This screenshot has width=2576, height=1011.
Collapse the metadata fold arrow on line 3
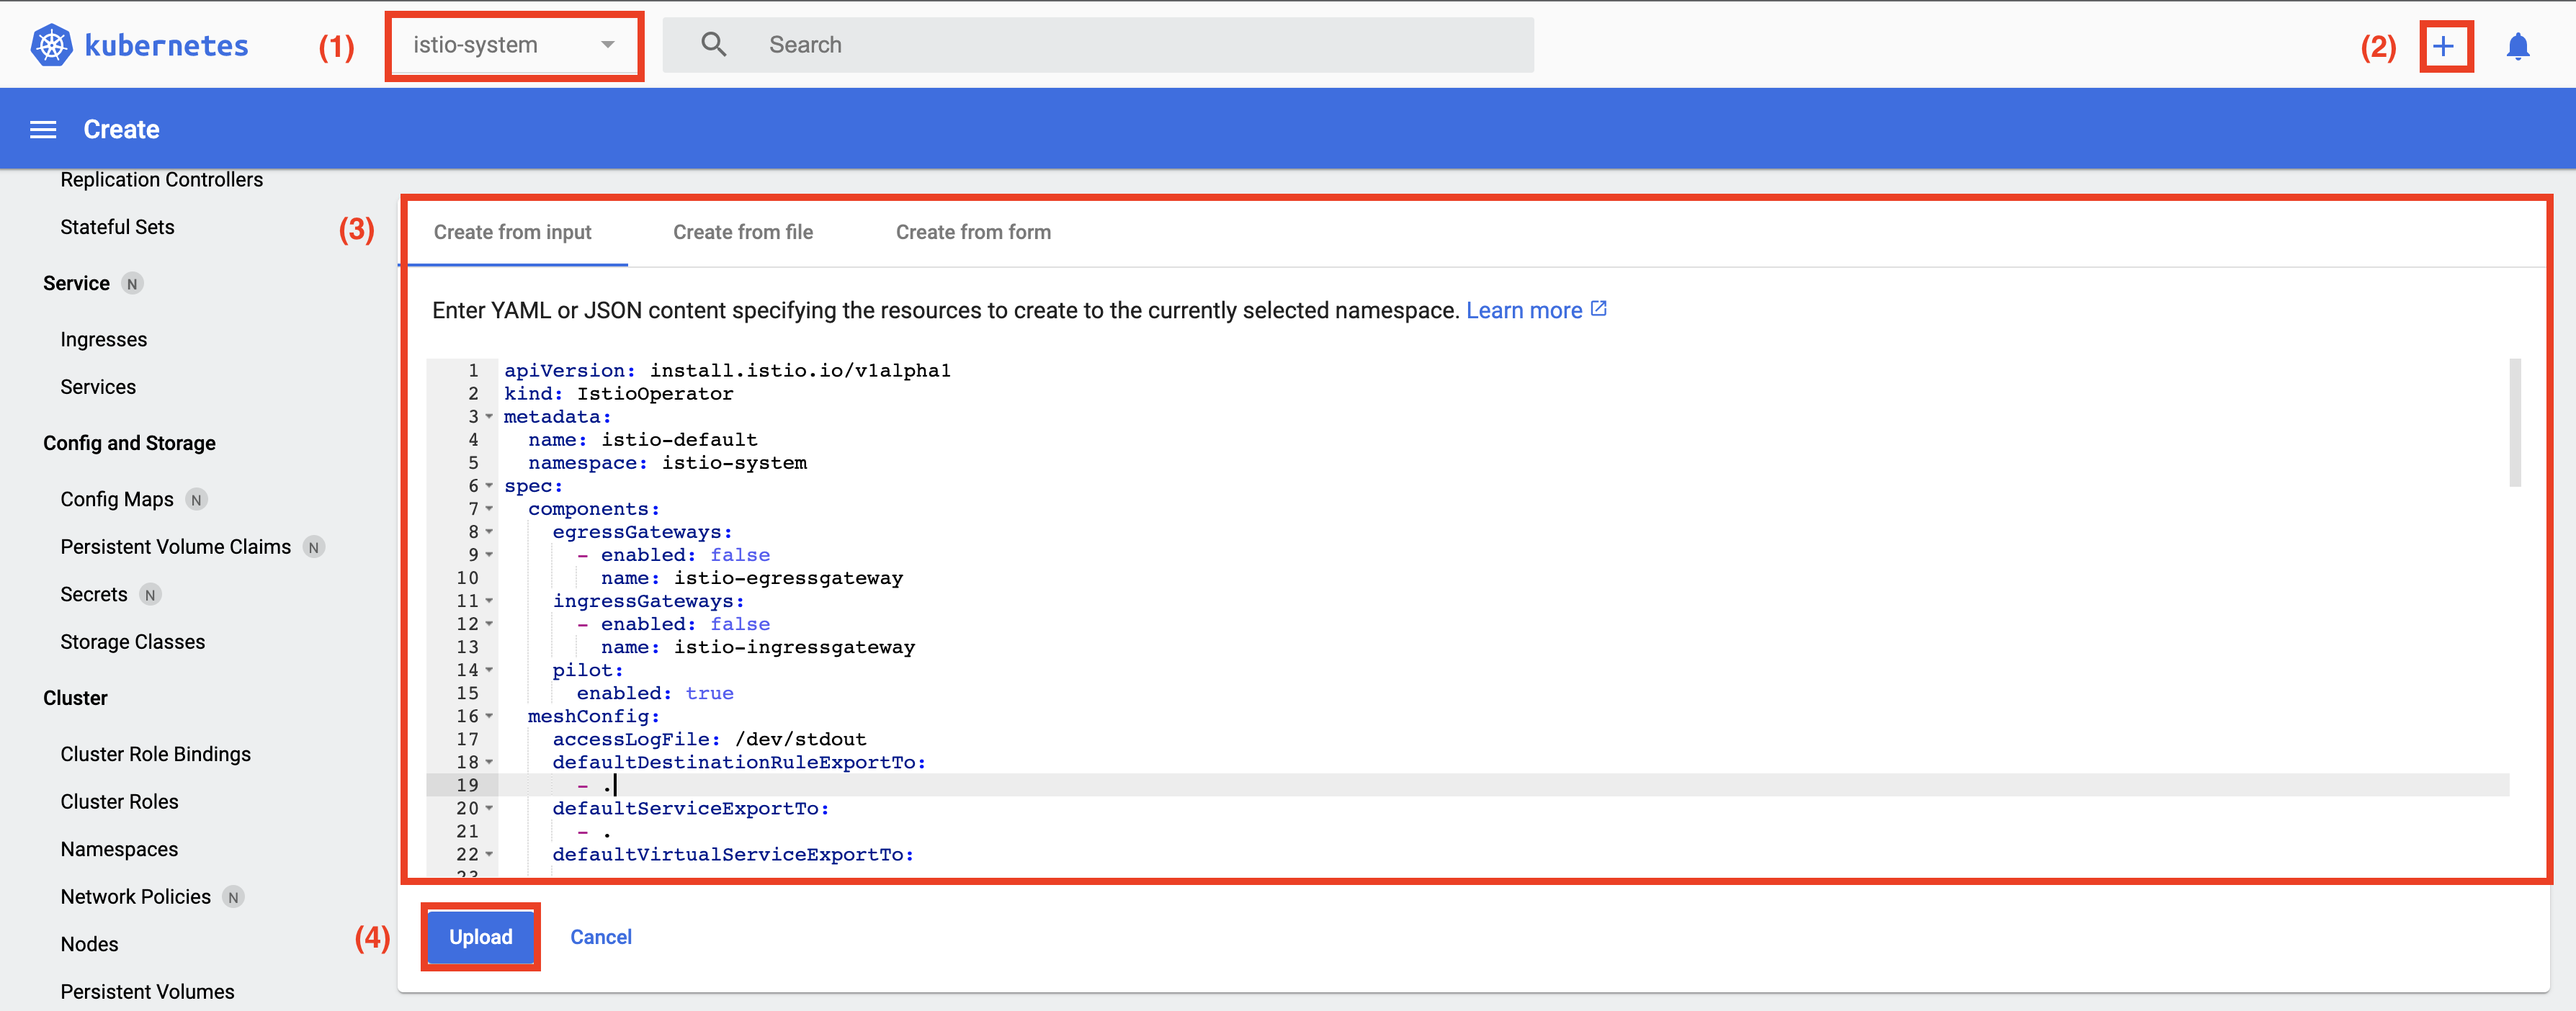click(x=489, y=416)
